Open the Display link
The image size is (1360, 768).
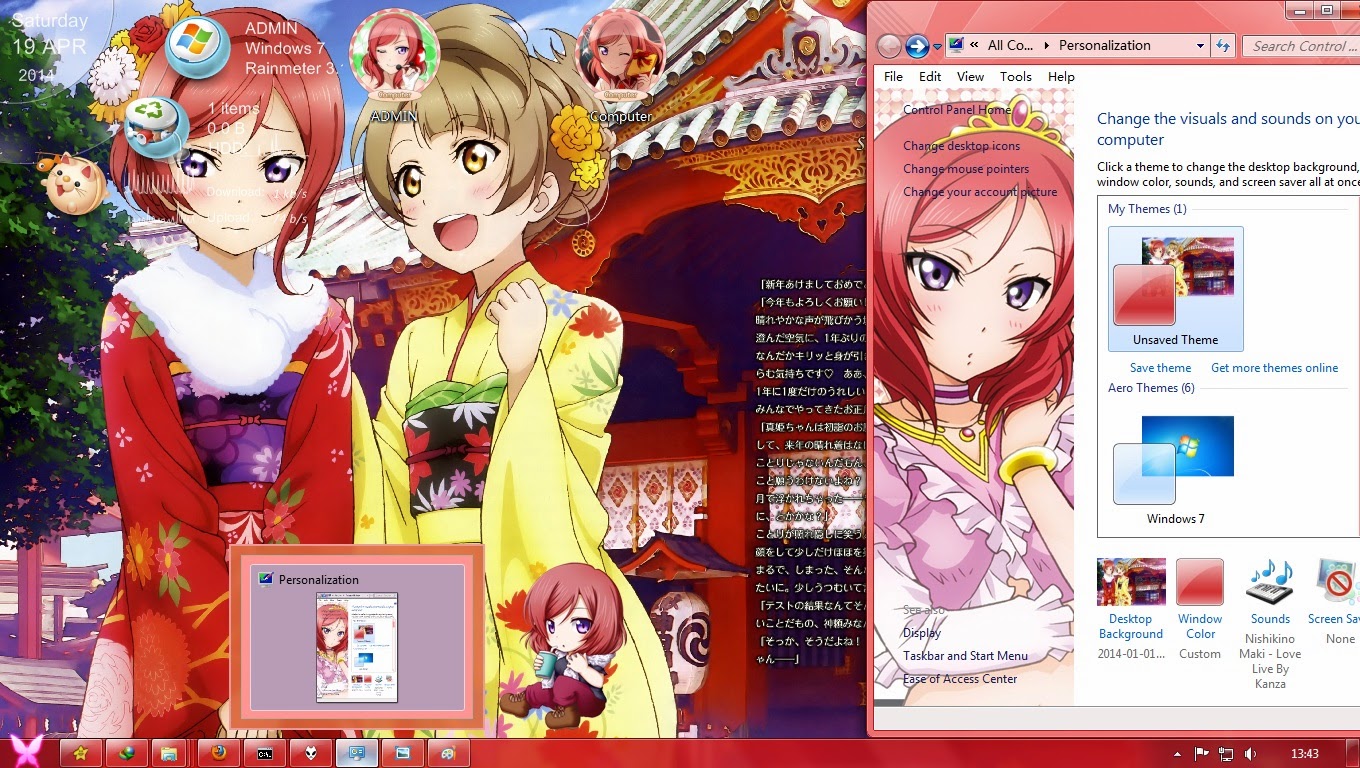pos(922,633)
